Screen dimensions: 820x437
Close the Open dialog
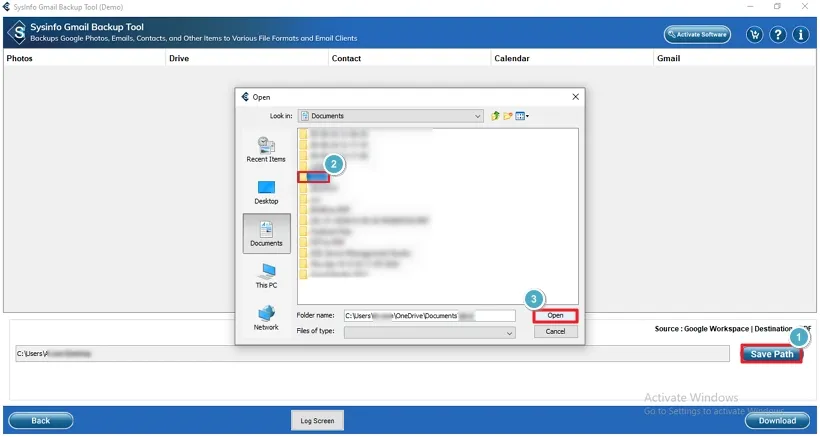coord(575,97)
